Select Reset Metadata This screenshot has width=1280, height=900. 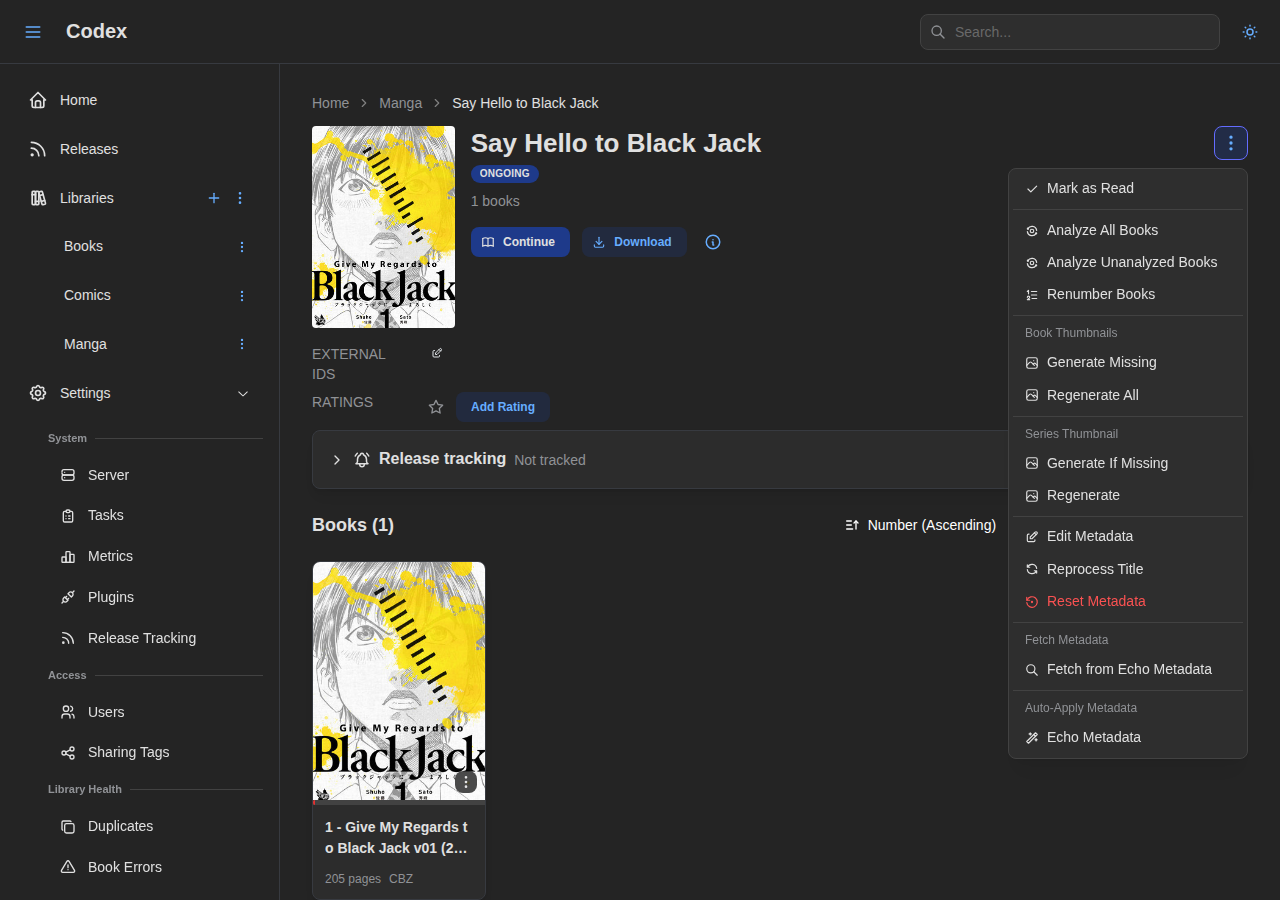coord(1128,601)
